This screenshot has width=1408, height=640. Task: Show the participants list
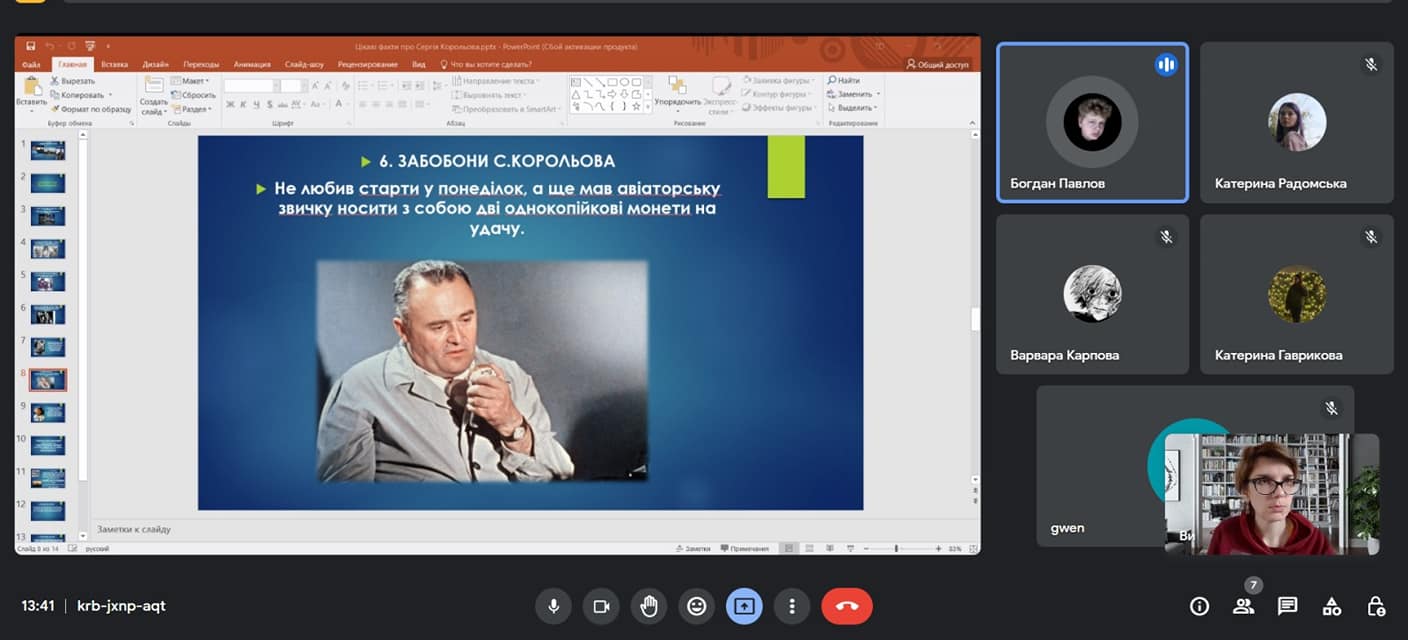click(1243, 606)
